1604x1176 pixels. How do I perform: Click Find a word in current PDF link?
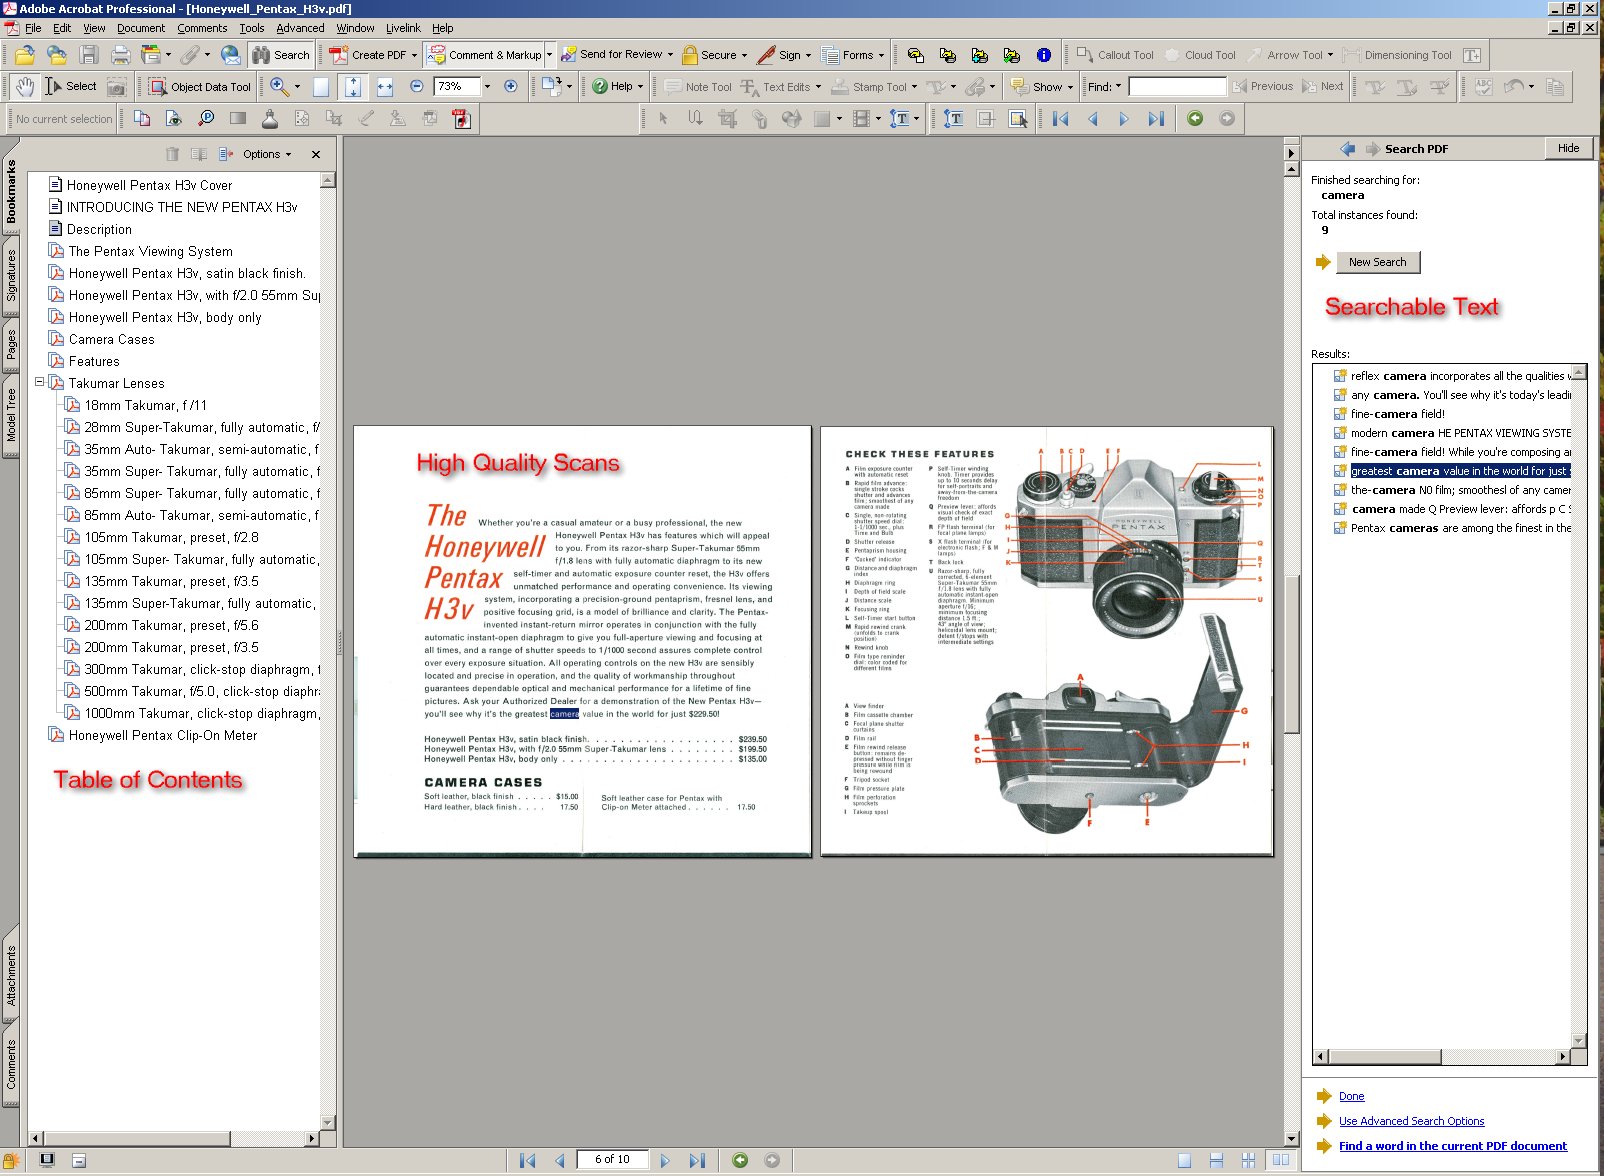point(1452,1146)
